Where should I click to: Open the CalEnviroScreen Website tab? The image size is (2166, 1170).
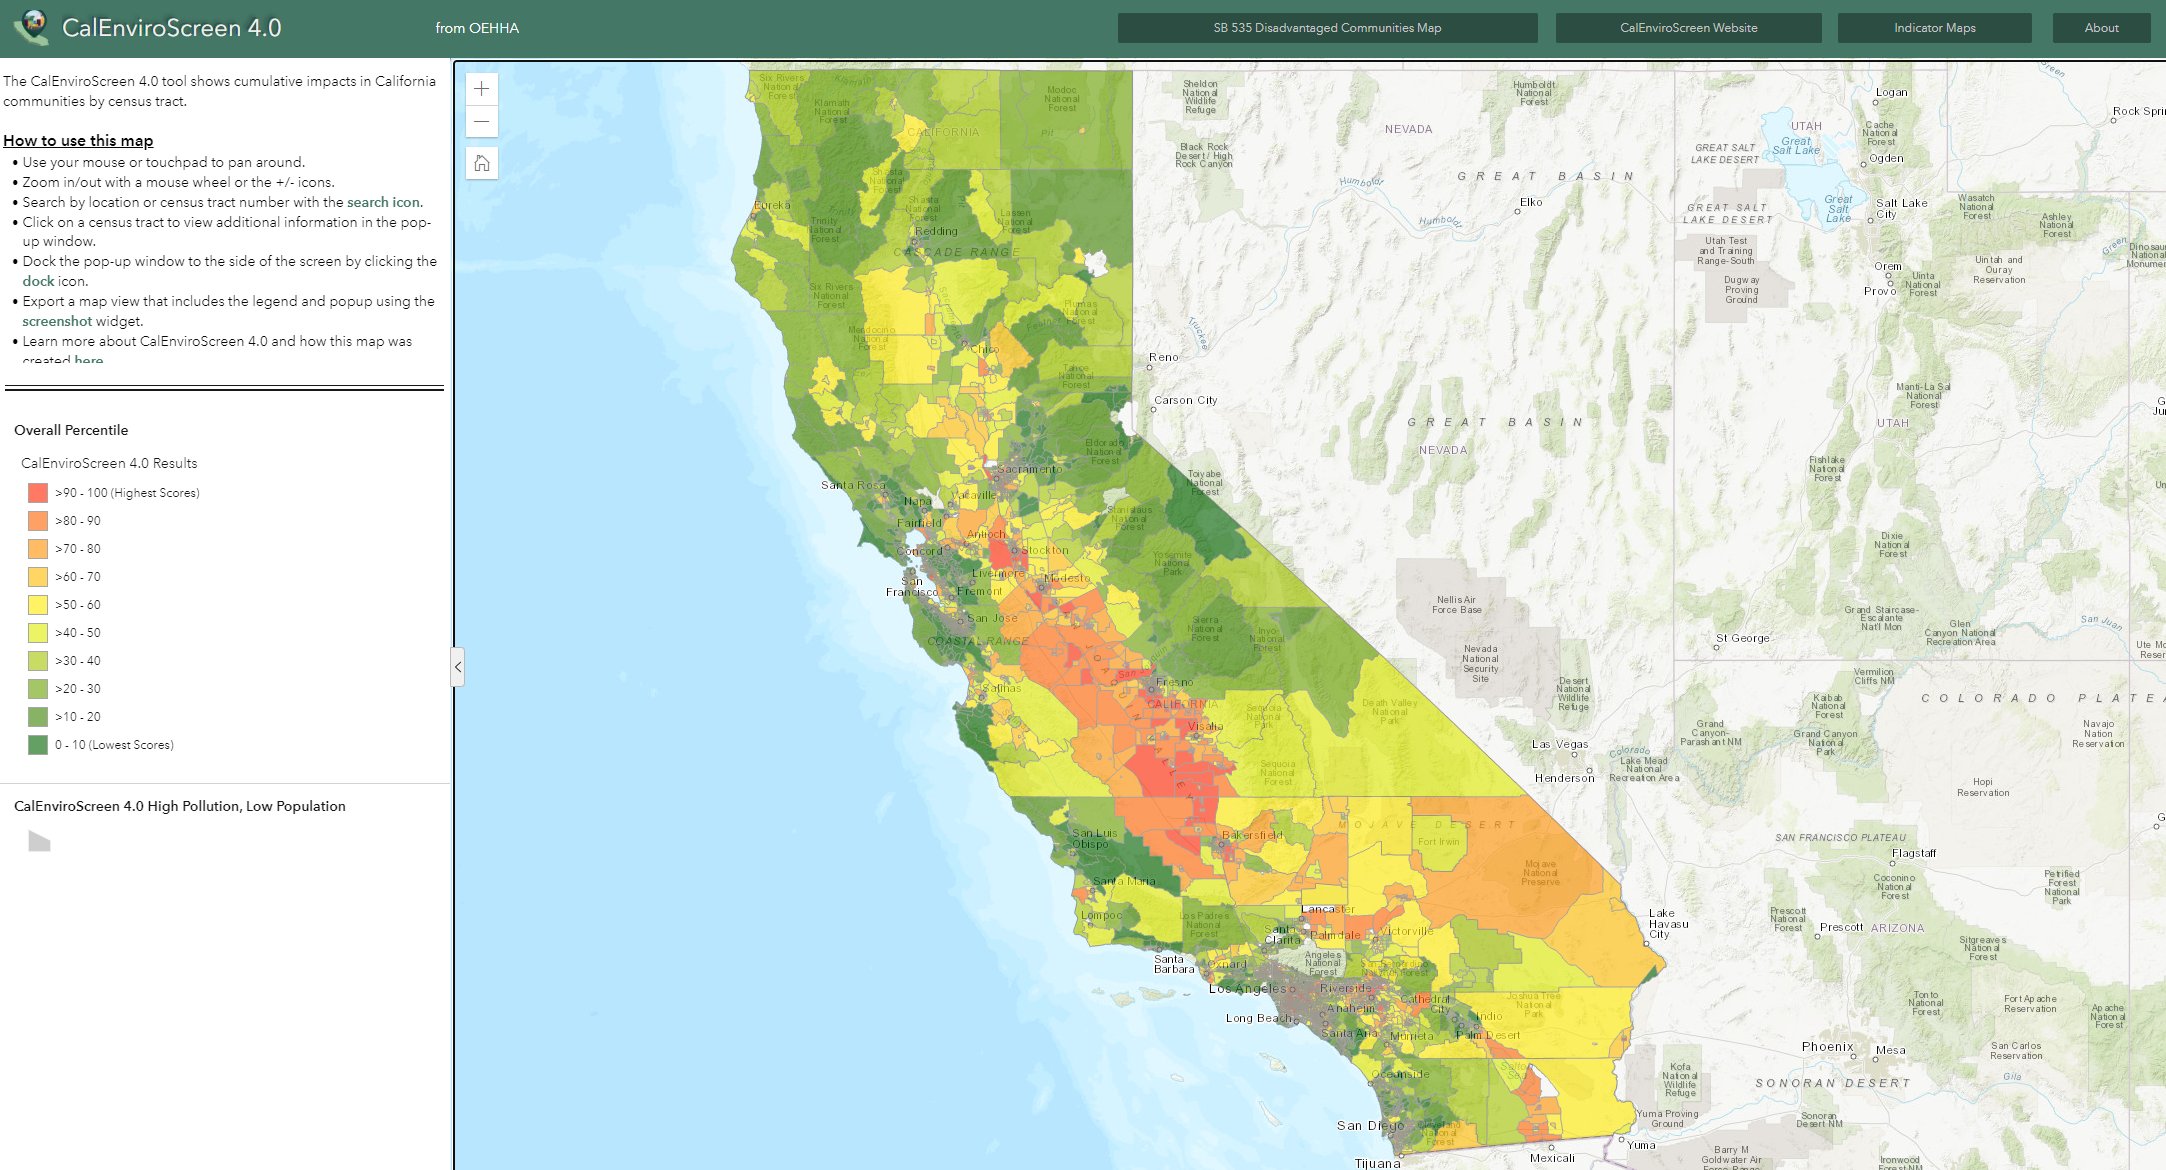(x=1688, y=28)
